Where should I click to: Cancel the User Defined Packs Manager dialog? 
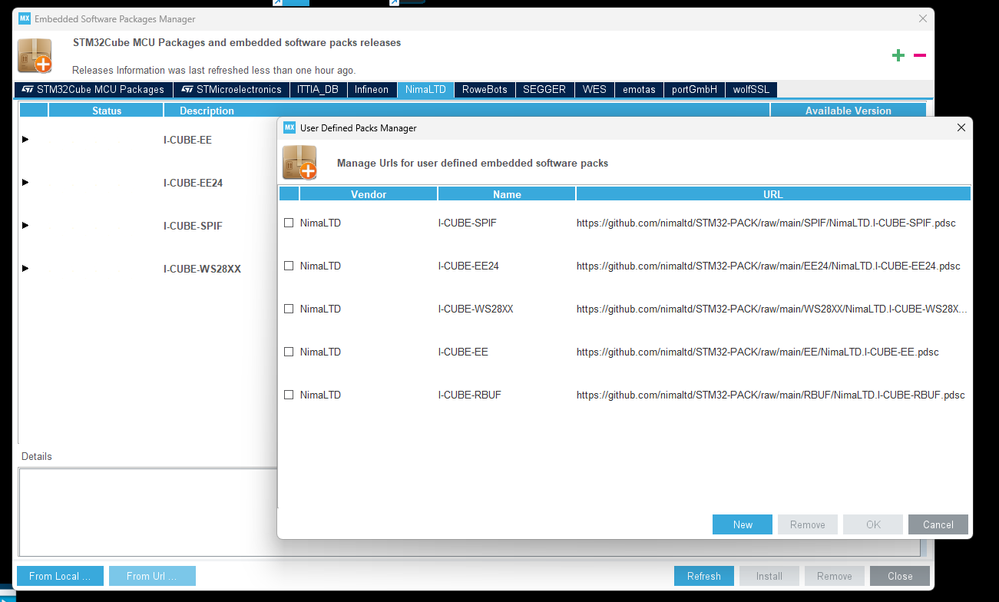938,524
